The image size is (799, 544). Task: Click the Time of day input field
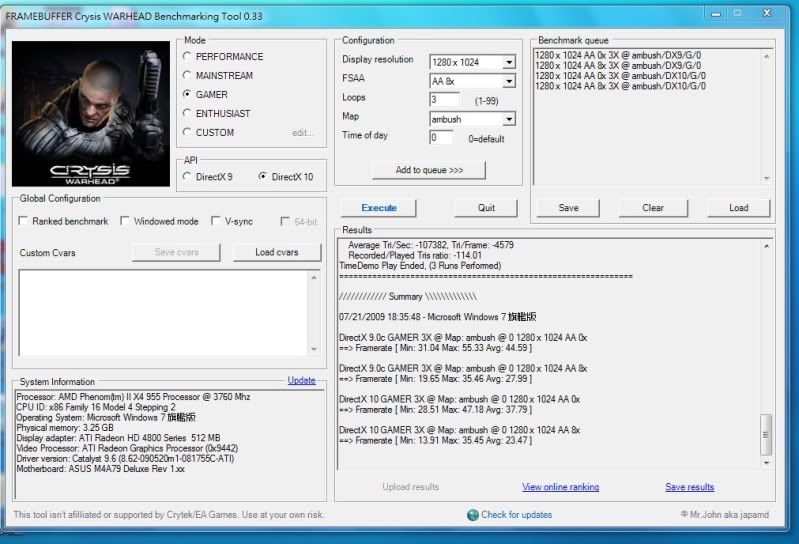tap(441, 138)
